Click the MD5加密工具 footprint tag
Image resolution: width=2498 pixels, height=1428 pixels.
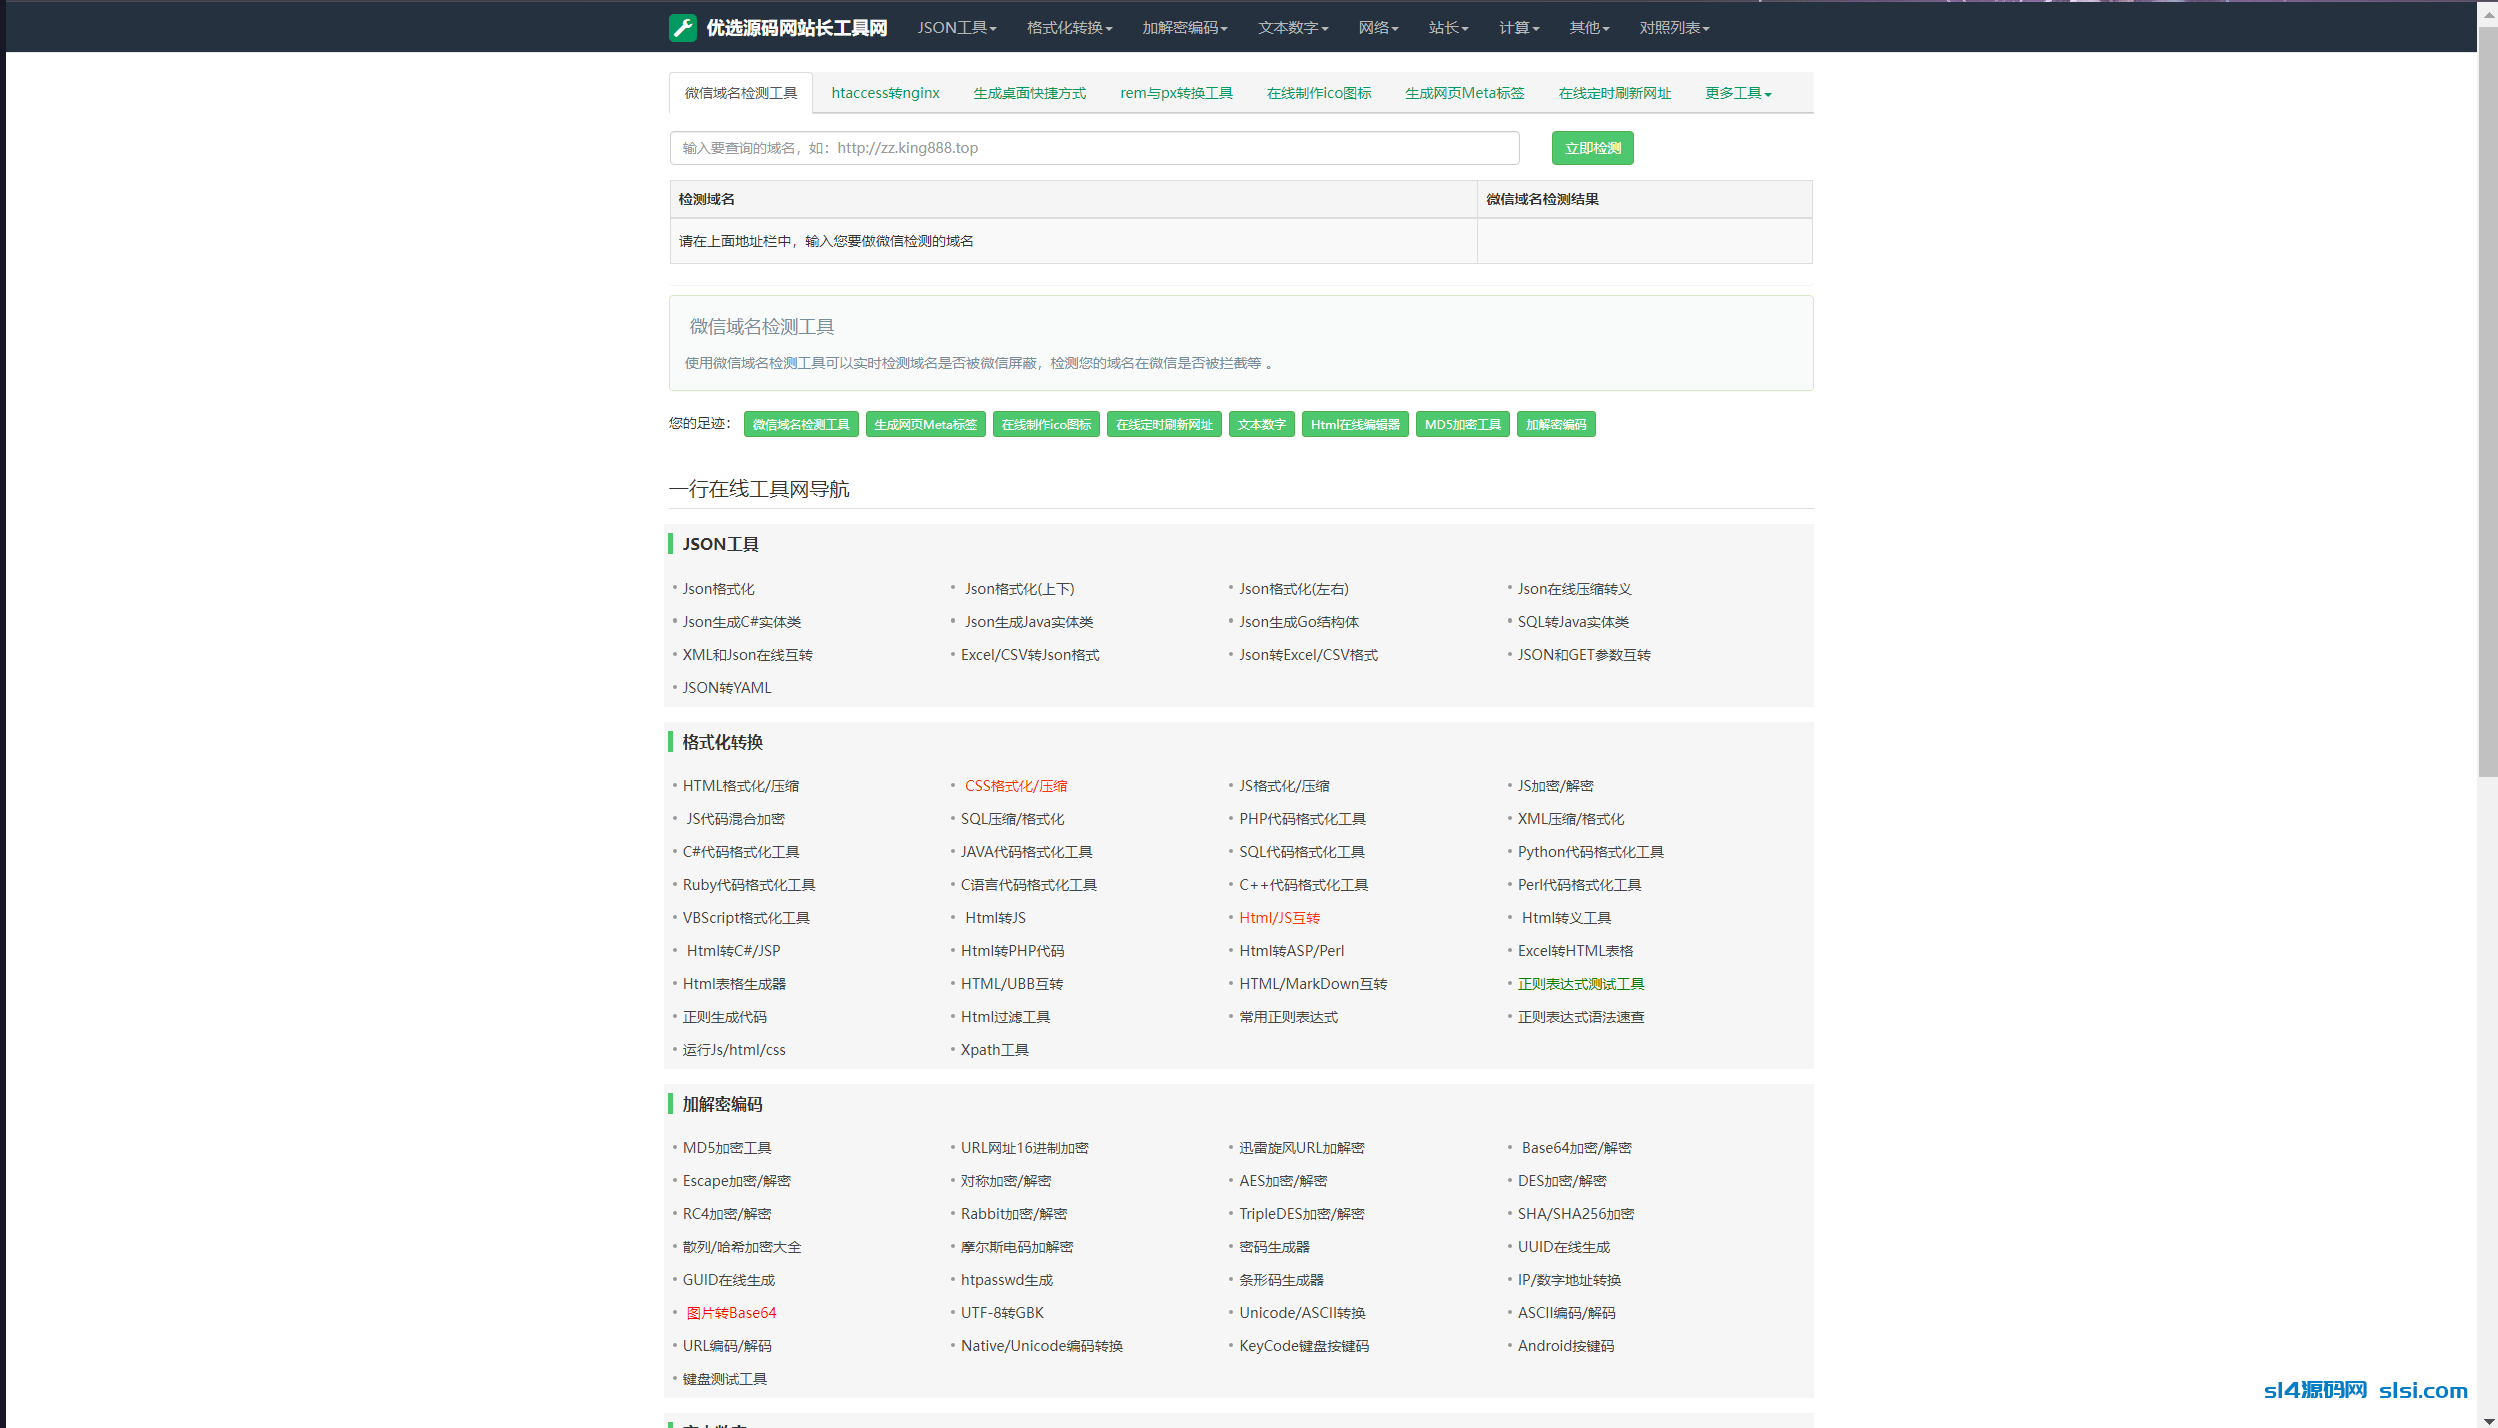pos(1462,425)
